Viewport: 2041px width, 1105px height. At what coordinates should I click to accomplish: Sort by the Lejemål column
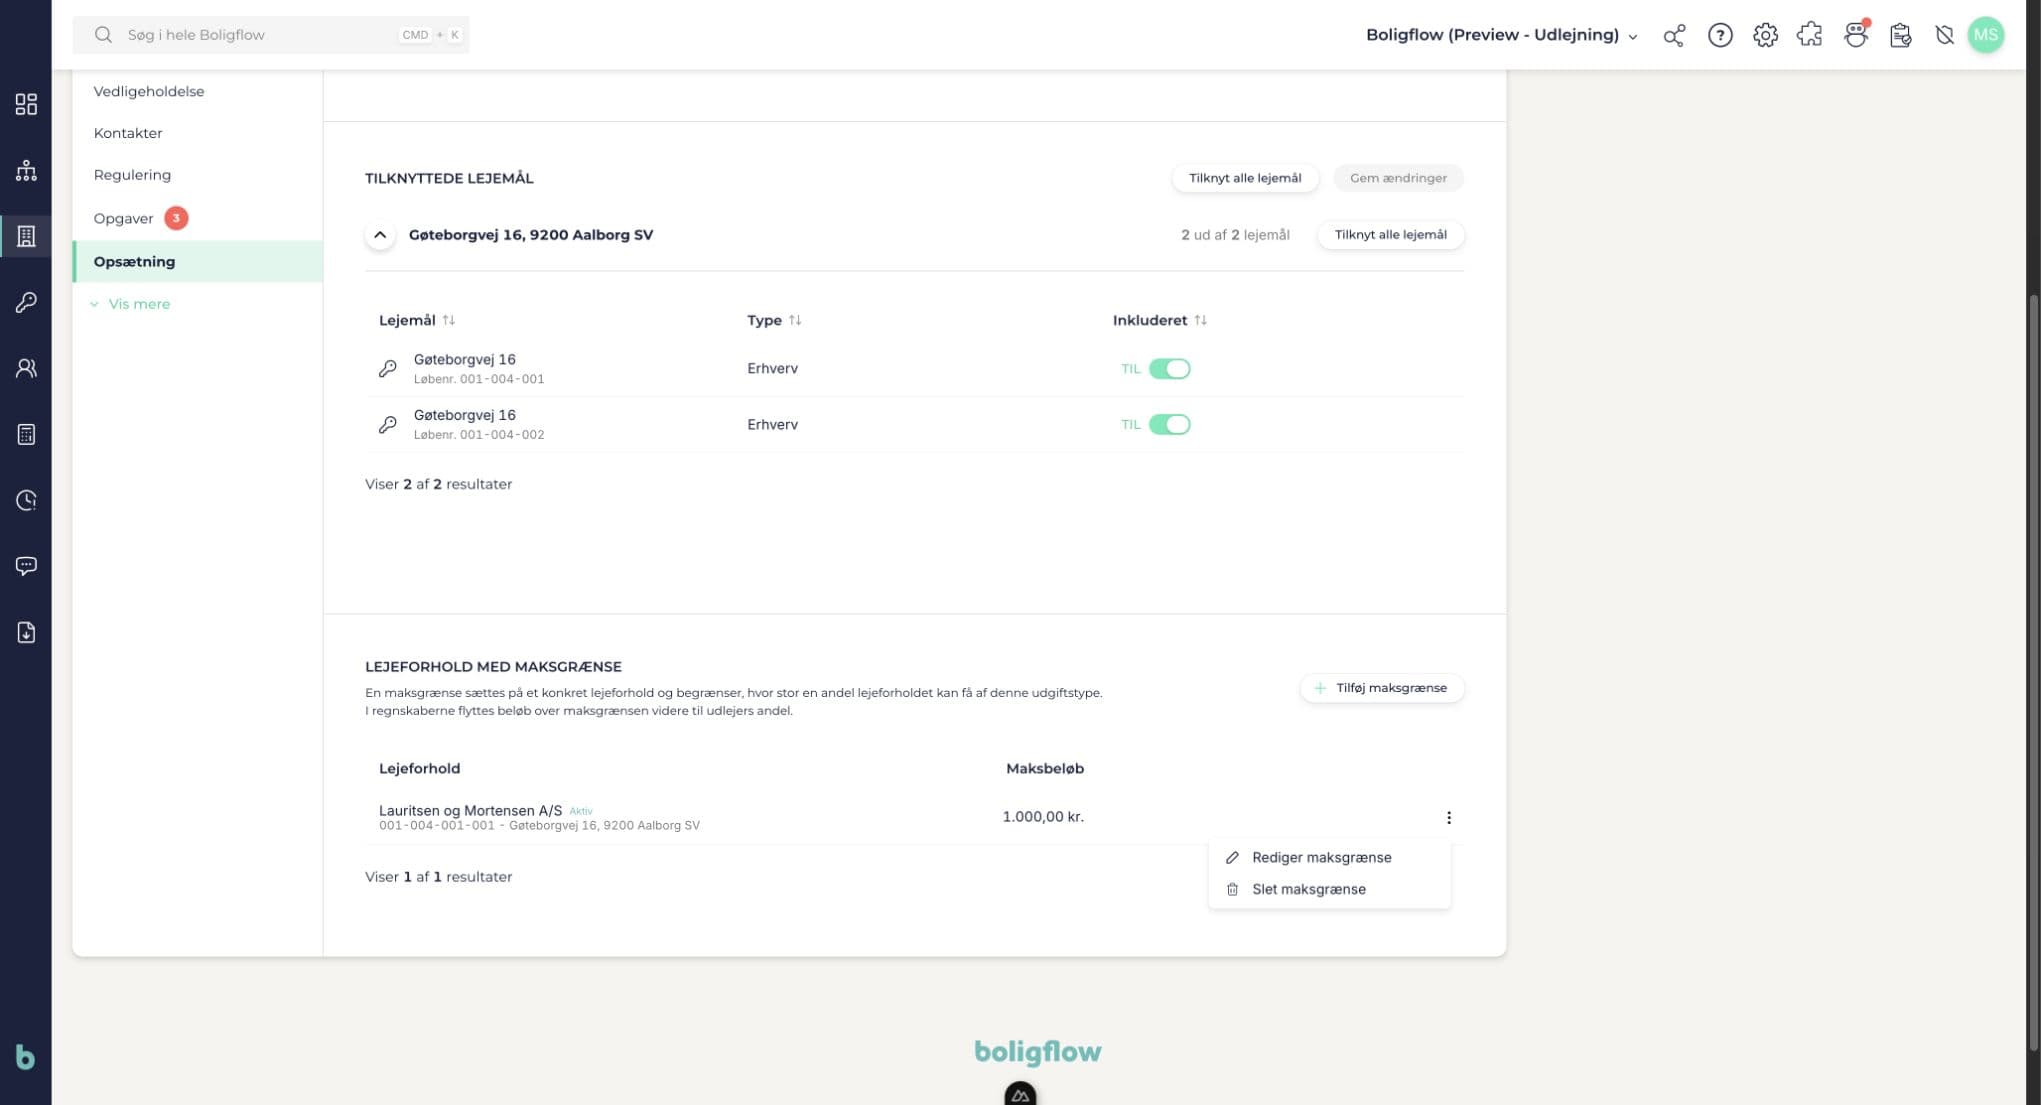[417, 320]
